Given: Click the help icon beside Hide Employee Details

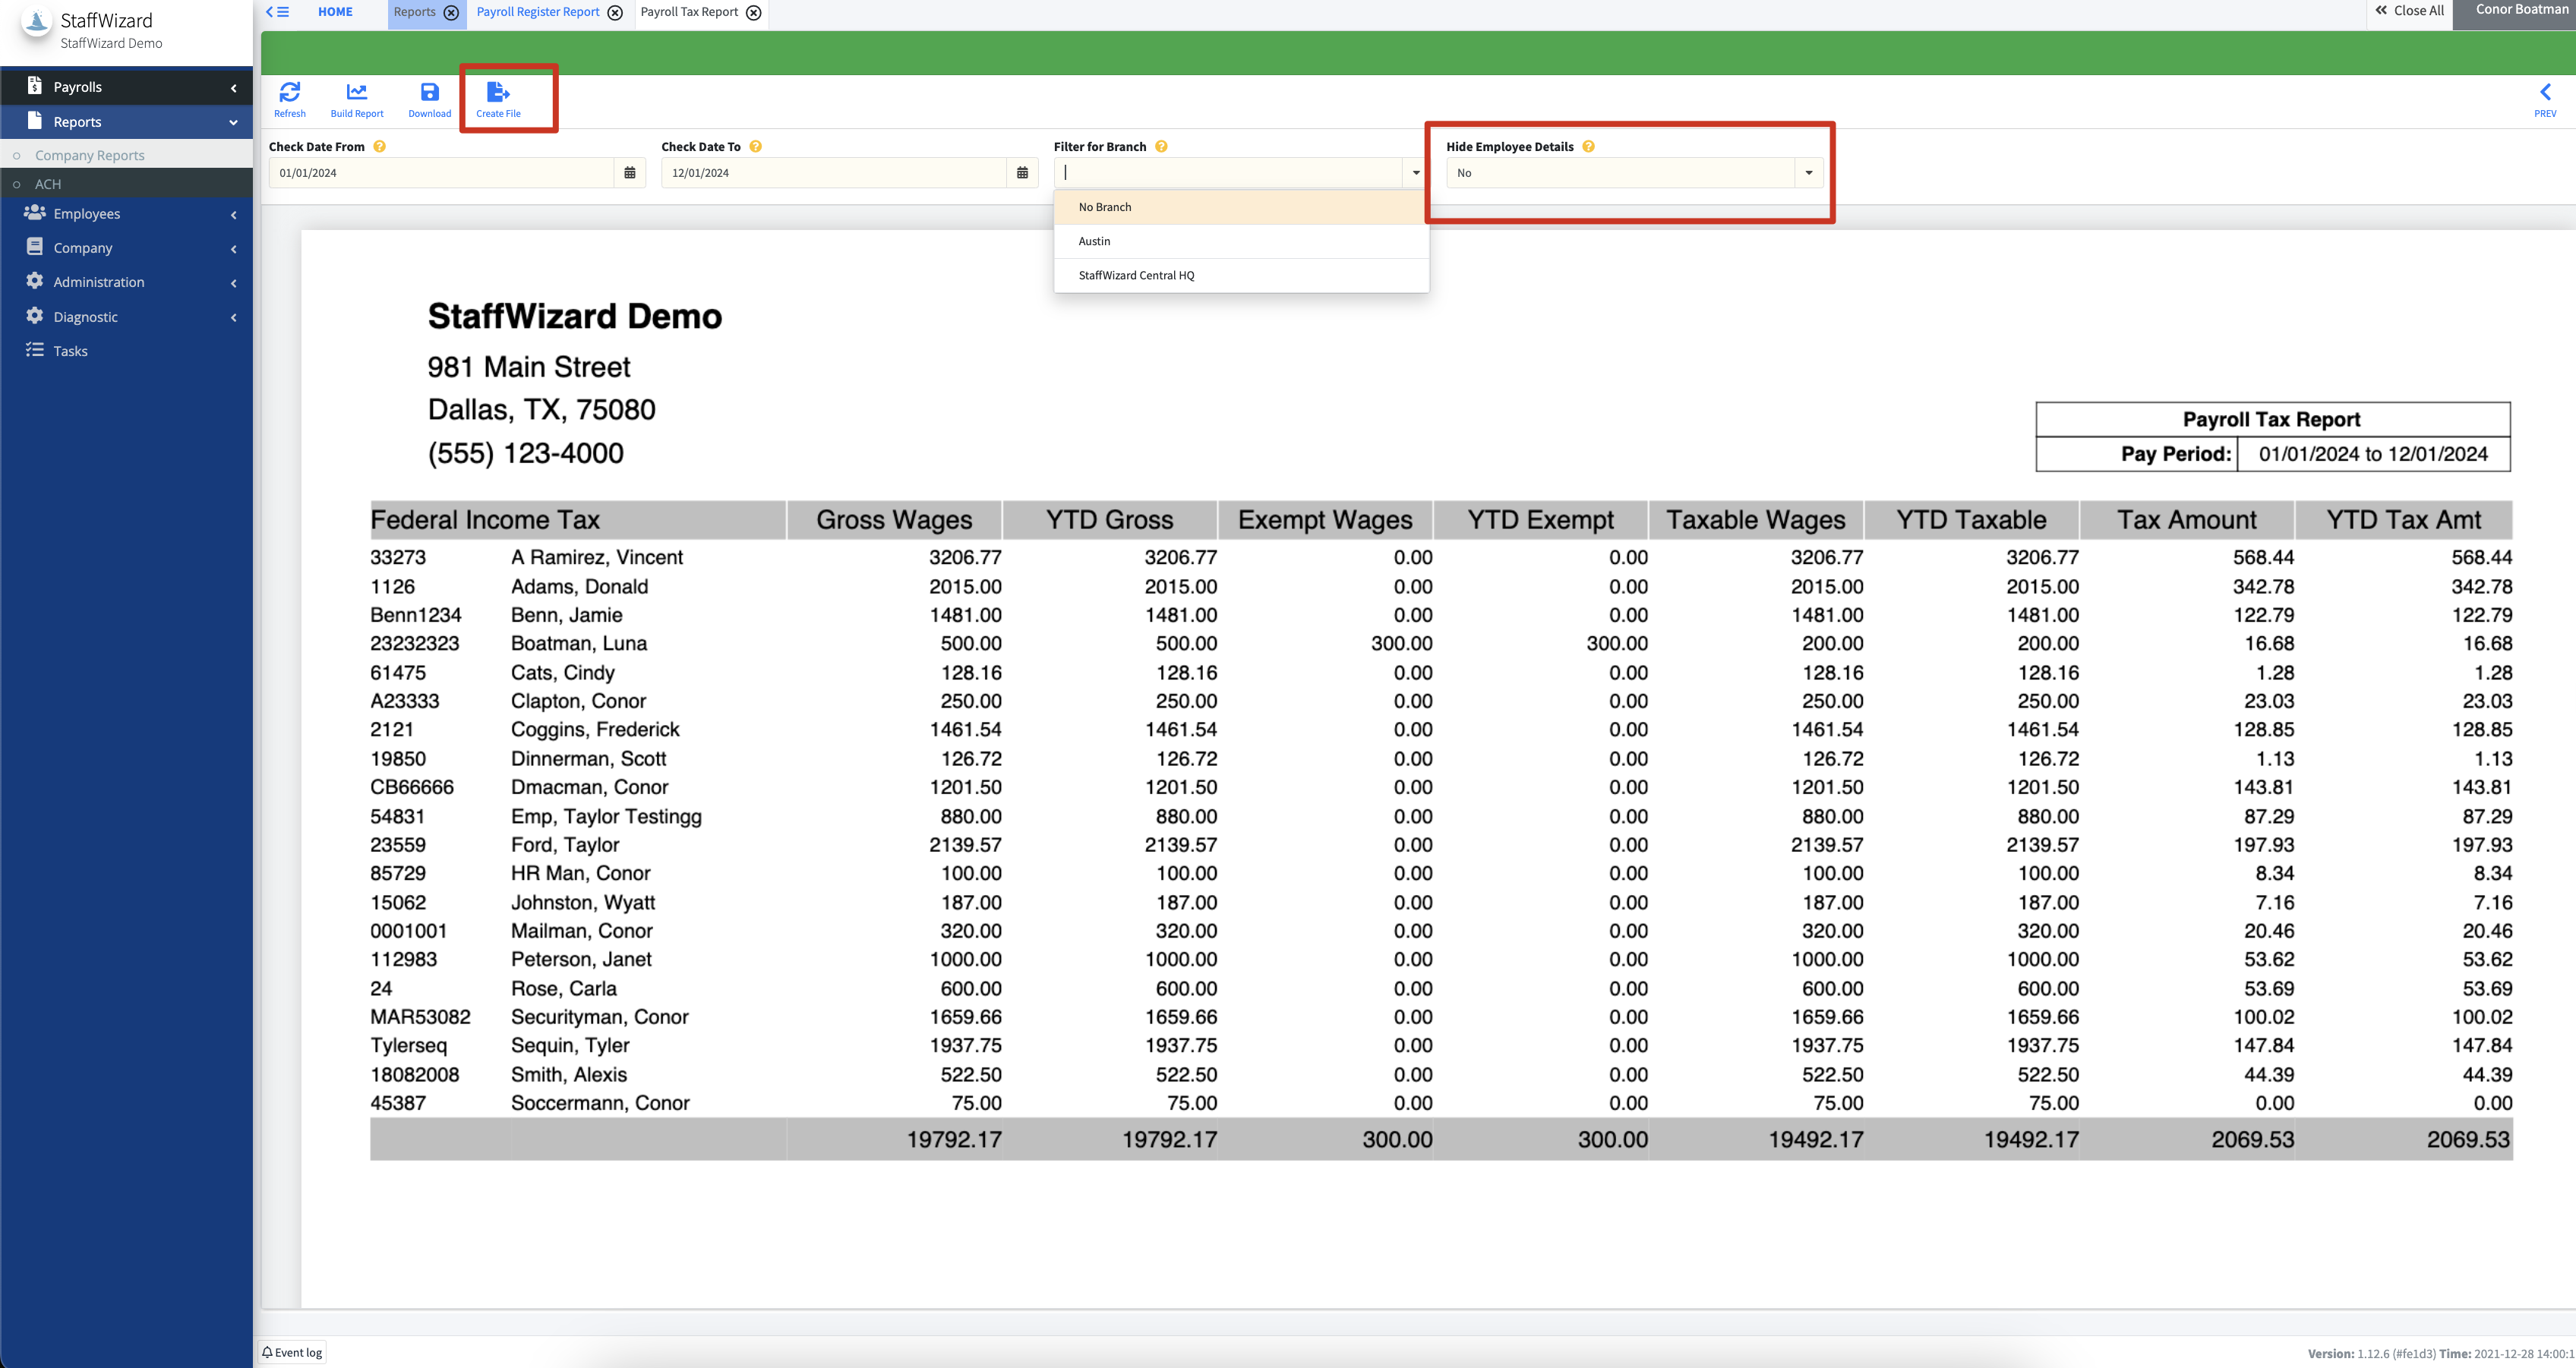Looking at the screenshot, I should (1588, 147).
